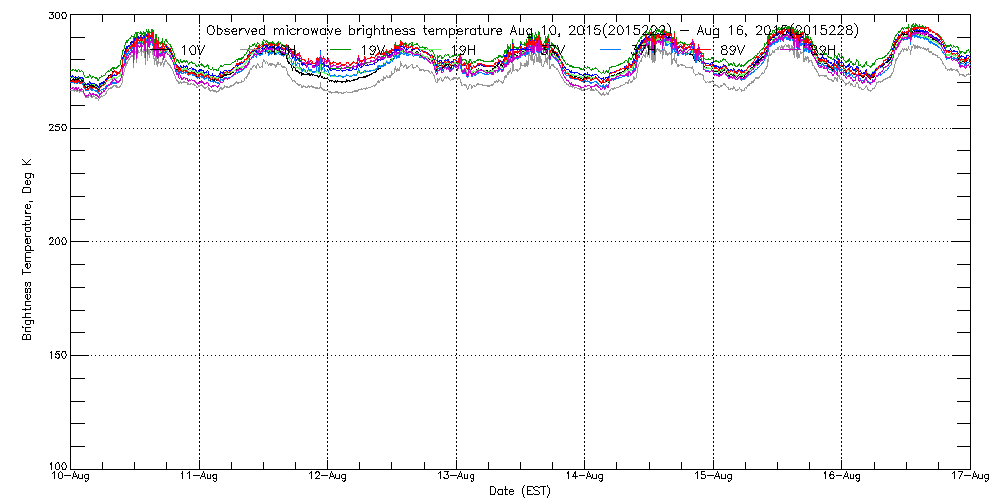Click the 10-Aug x-axis tick label
Screen dimensions: 1000x500
coord(71,477)
